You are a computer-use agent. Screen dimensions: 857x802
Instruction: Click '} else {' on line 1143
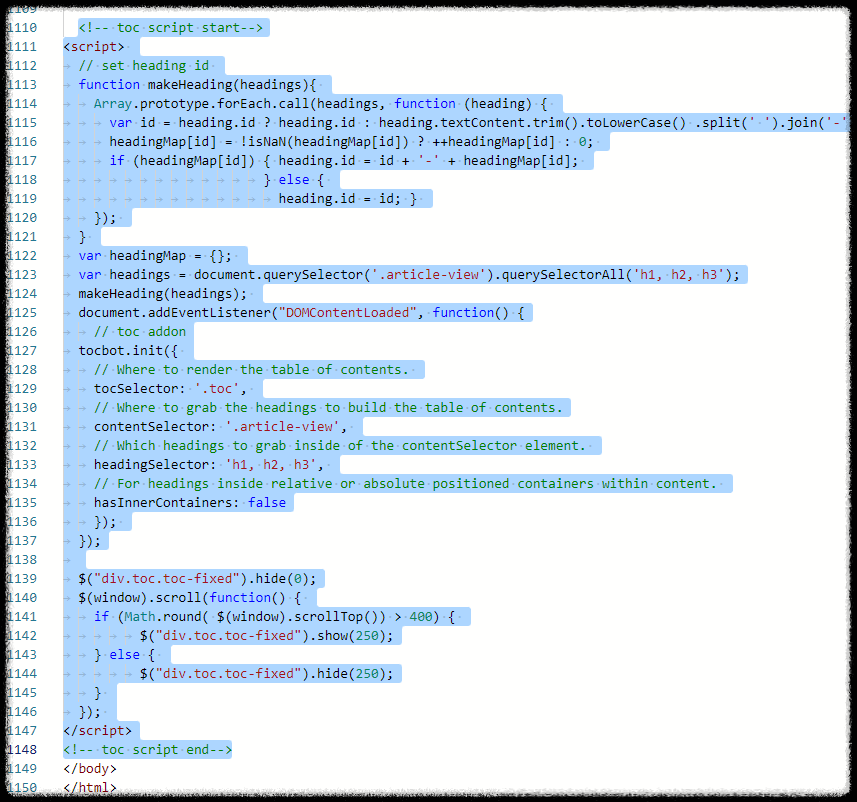pyautogui.click(x=125, y=654)
